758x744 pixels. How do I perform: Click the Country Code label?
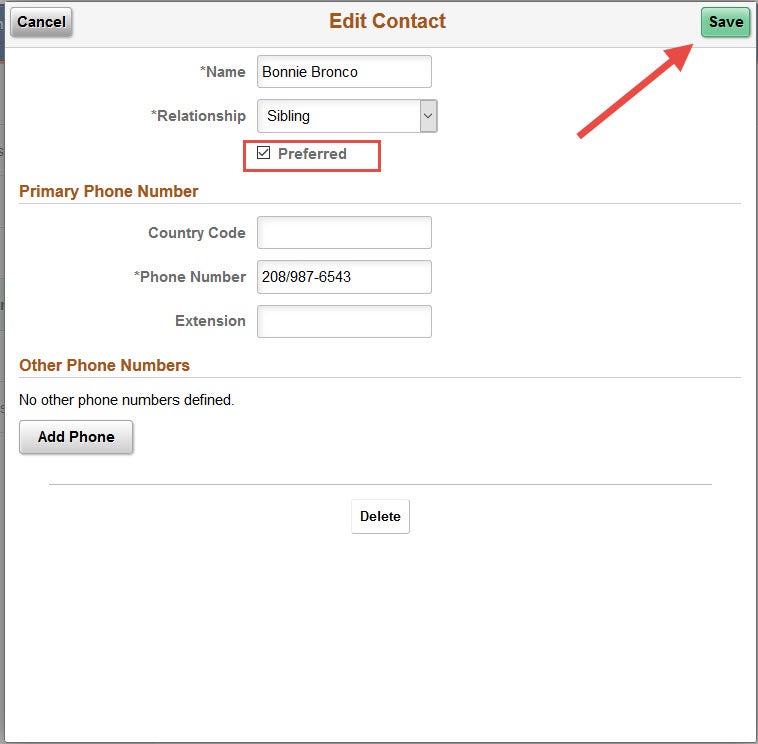click(197, 233)
